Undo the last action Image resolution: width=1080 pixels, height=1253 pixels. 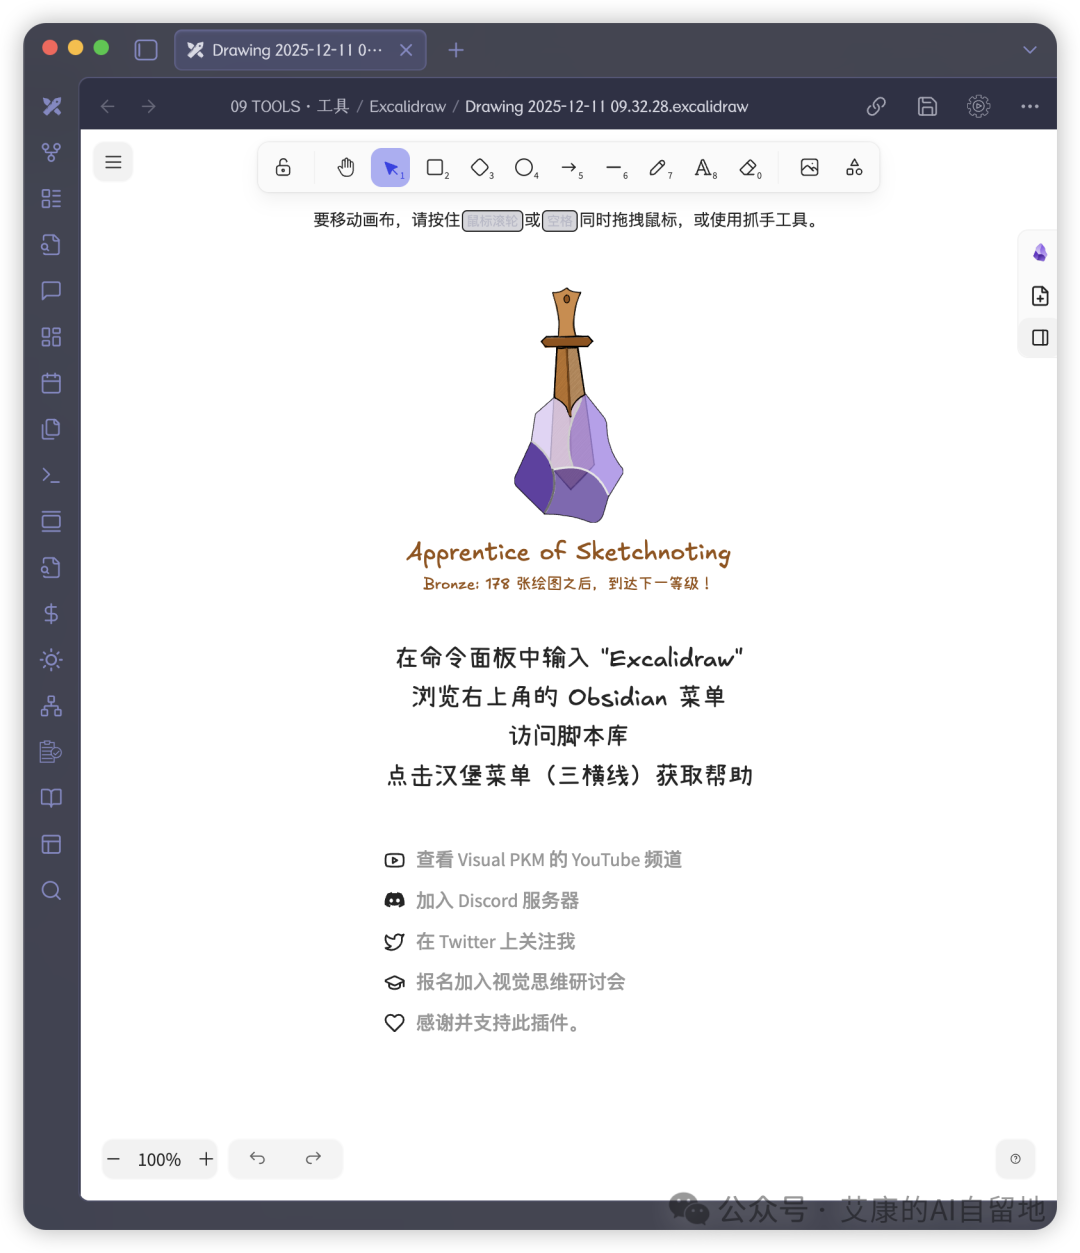coord(257,1158)
